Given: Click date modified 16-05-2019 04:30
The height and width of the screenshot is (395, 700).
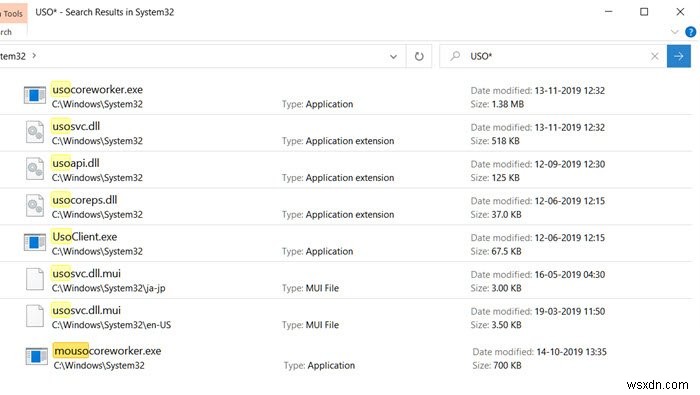Looking at the screenshot, I should (x=569, y=274).
